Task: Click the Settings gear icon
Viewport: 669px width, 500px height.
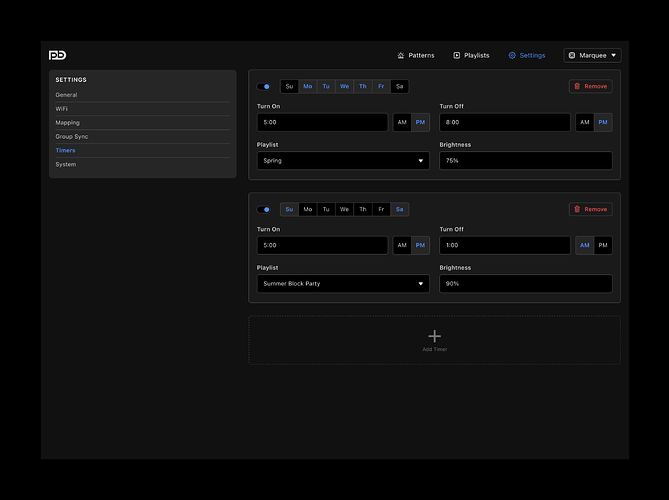Action: (512, 55)
